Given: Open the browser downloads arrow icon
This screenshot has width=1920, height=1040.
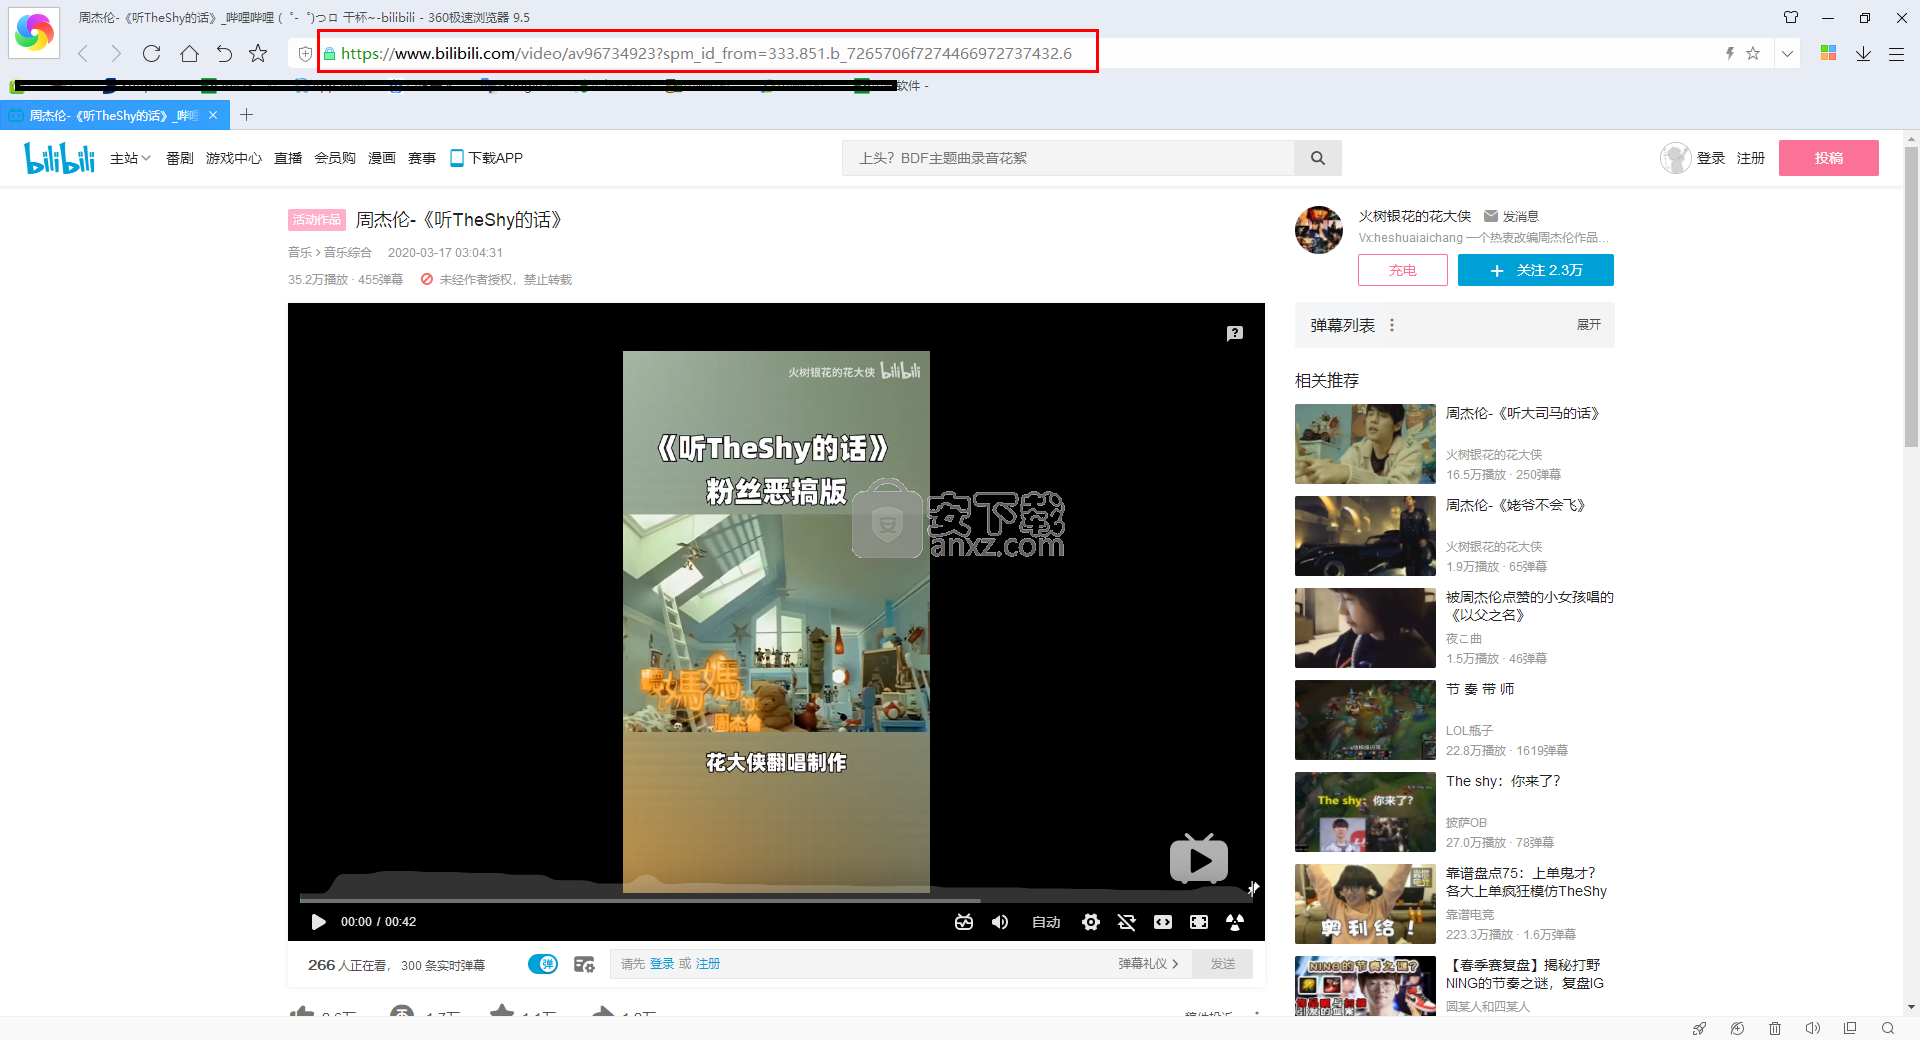Looking at the screenshot, I should tap(1863, 54).
